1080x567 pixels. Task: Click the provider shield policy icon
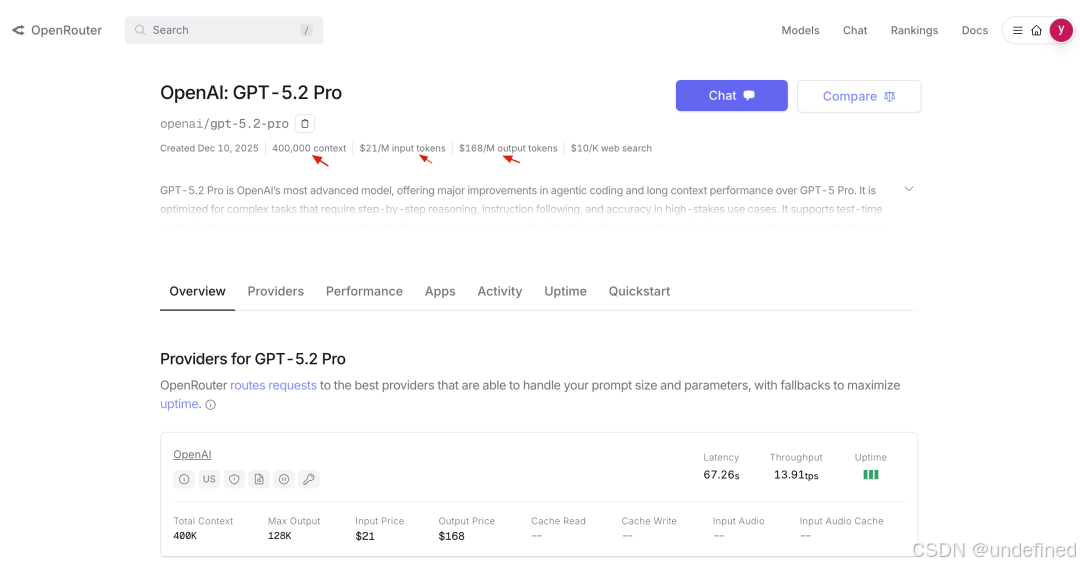(234, 480)
